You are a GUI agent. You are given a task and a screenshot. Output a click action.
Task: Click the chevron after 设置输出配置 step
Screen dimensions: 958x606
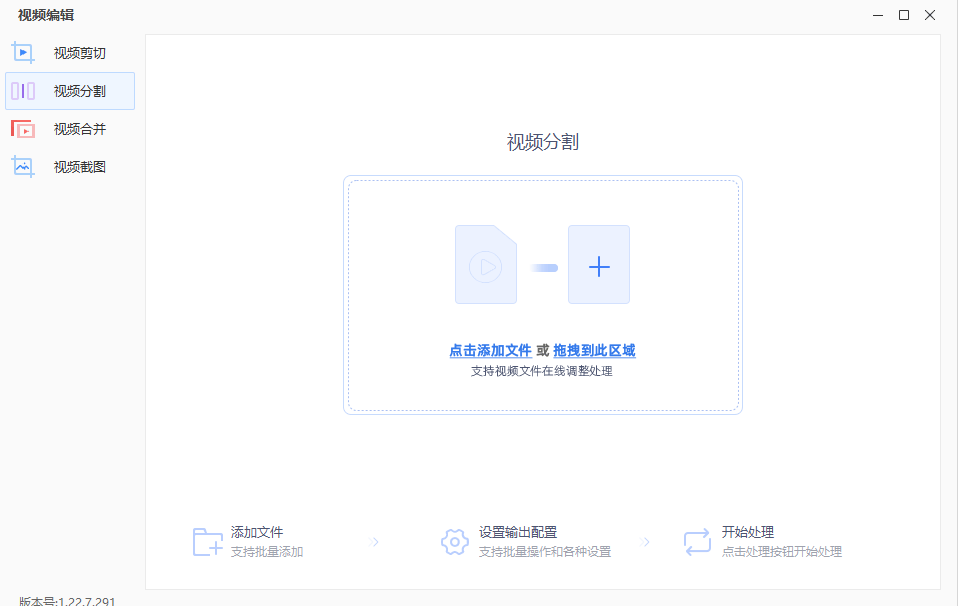click(x=647, y=541)
